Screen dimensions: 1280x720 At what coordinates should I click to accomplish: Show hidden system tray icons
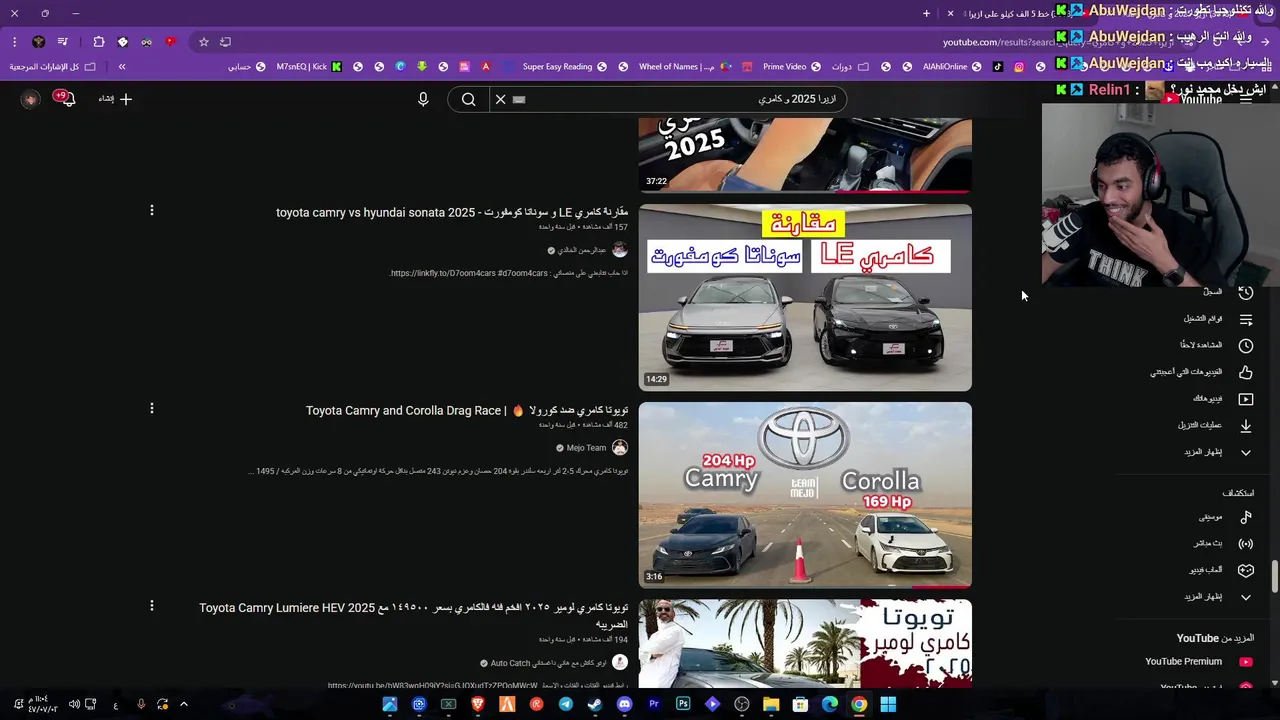point(183,704)
